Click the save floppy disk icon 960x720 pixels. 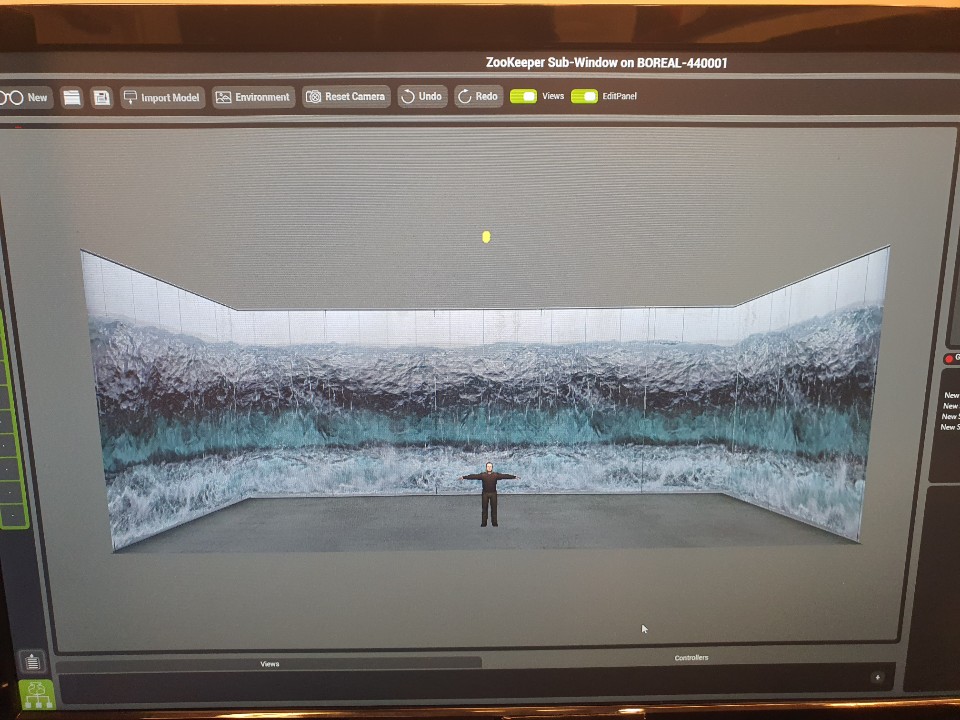pos(101,97)
